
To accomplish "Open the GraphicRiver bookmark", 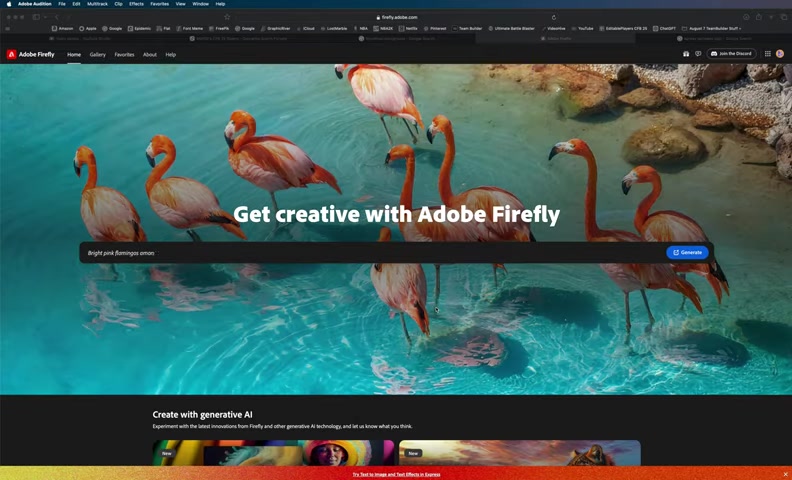I will click(x=275, y=28).
